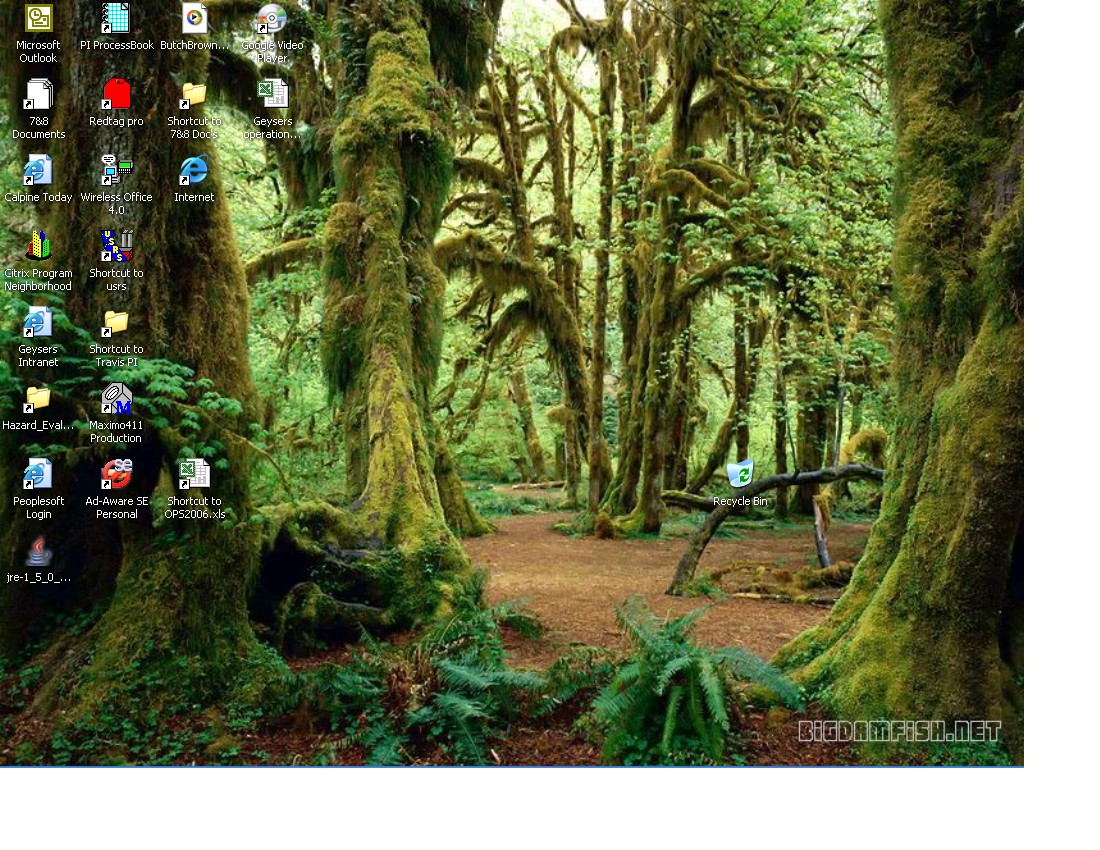The image size is (1100, 850).
Task: Click the Internet Explorer icon labeled Internet
Action: 194,171
